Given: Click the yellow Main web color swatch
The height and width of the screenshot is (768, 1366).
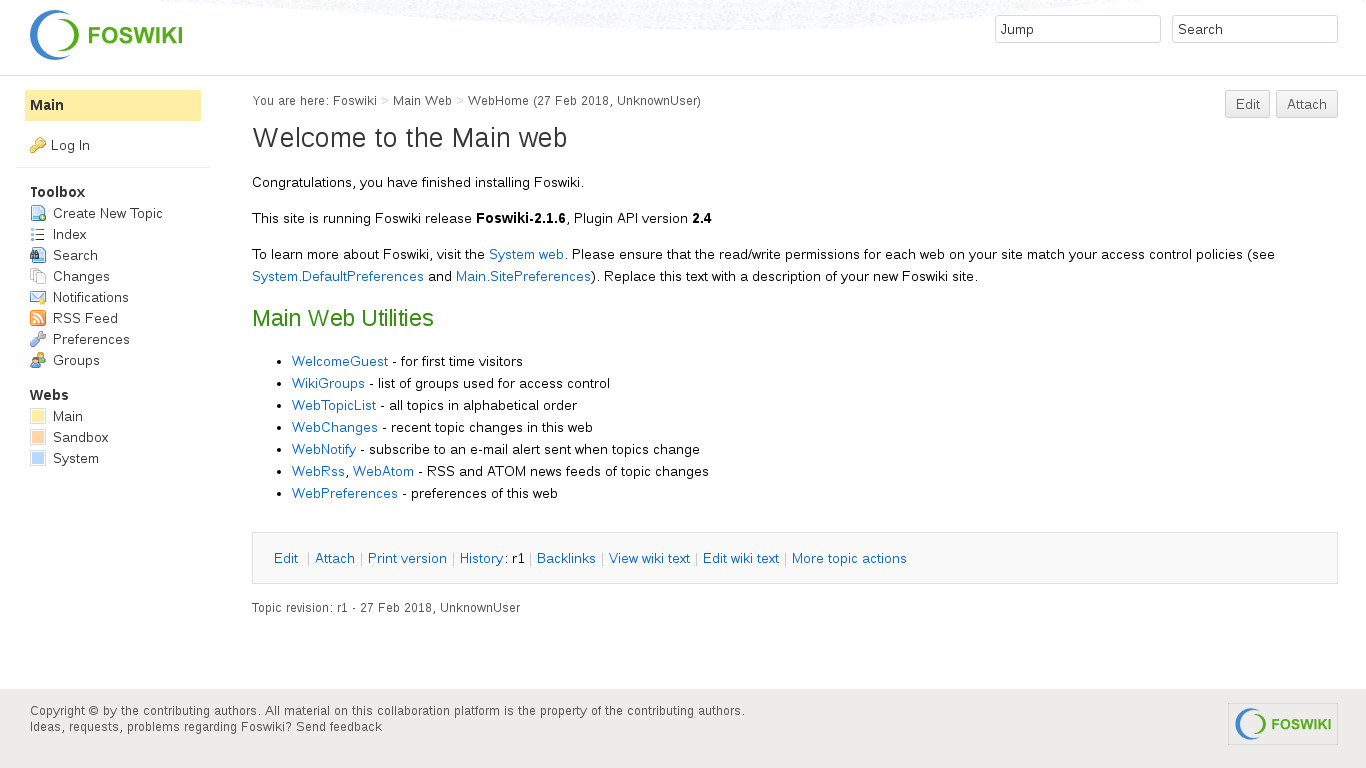Looking at the screenshot, I should 38,416.
